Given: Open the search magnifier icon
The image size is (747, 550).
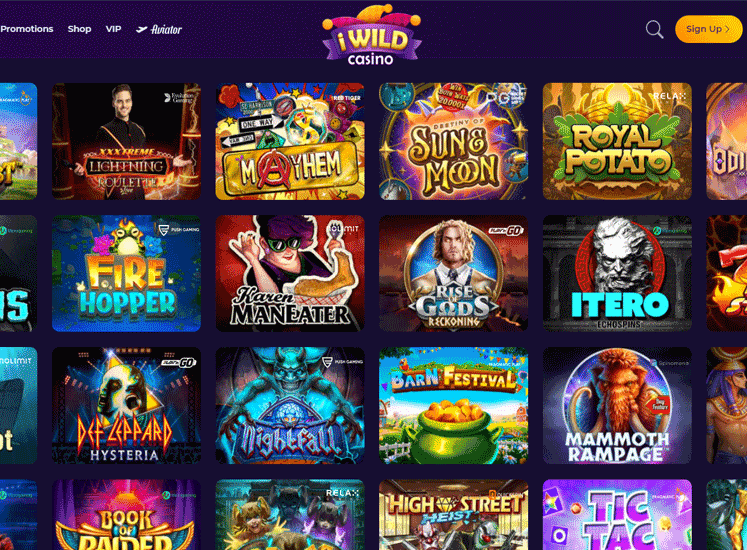Looking at the screenshot, I should 654,30.
